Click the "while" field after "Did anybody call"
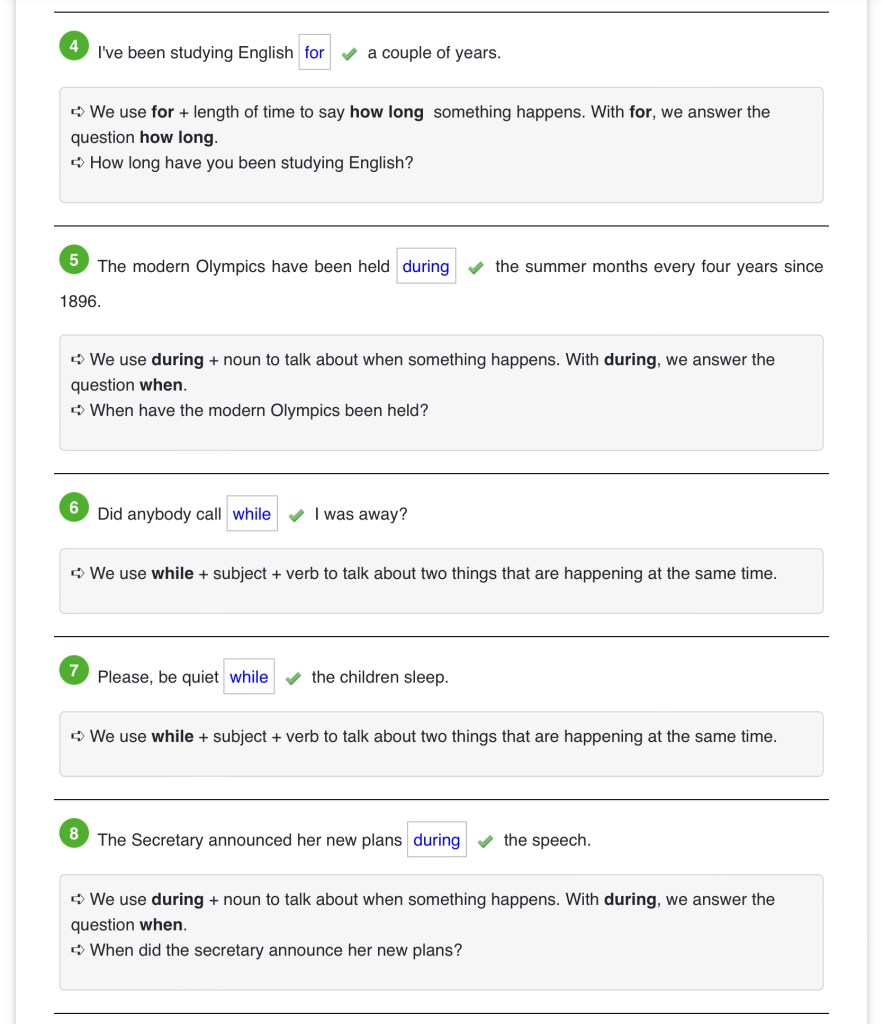Viewport: 883px width, 1024px height. pyautogui.click(x=252, y=514)
